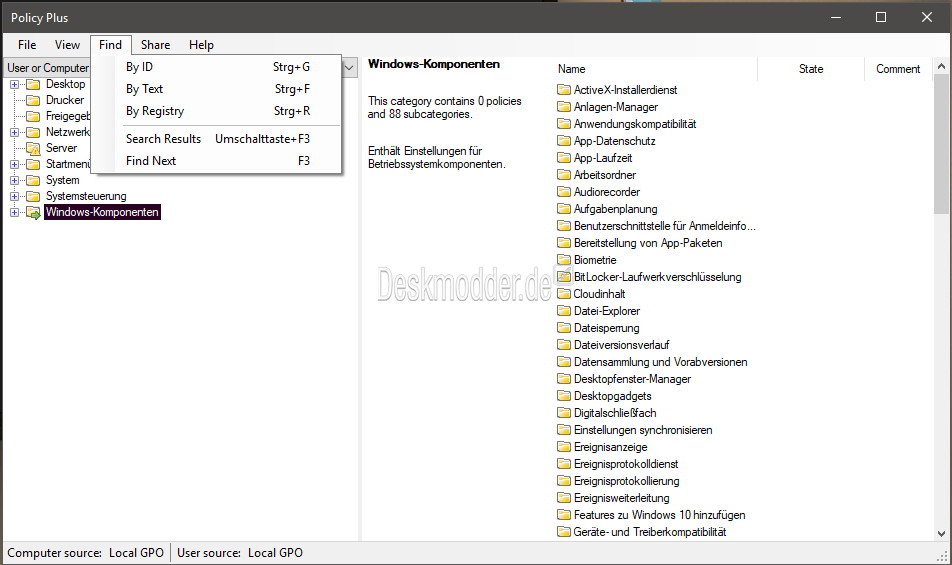Click the Windows-Komponenten folder icon in tree
952x565 pixels.
(x=33, y=212)
